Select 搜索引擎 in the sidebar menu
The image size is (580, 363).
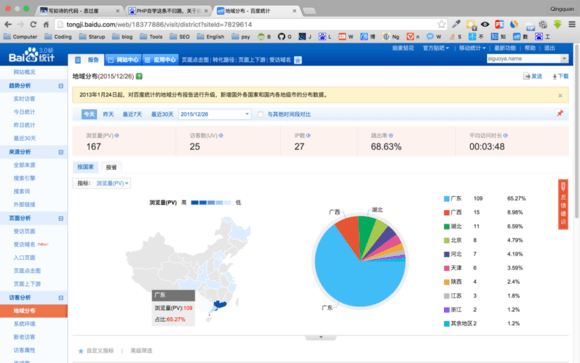tap(24, 178)
